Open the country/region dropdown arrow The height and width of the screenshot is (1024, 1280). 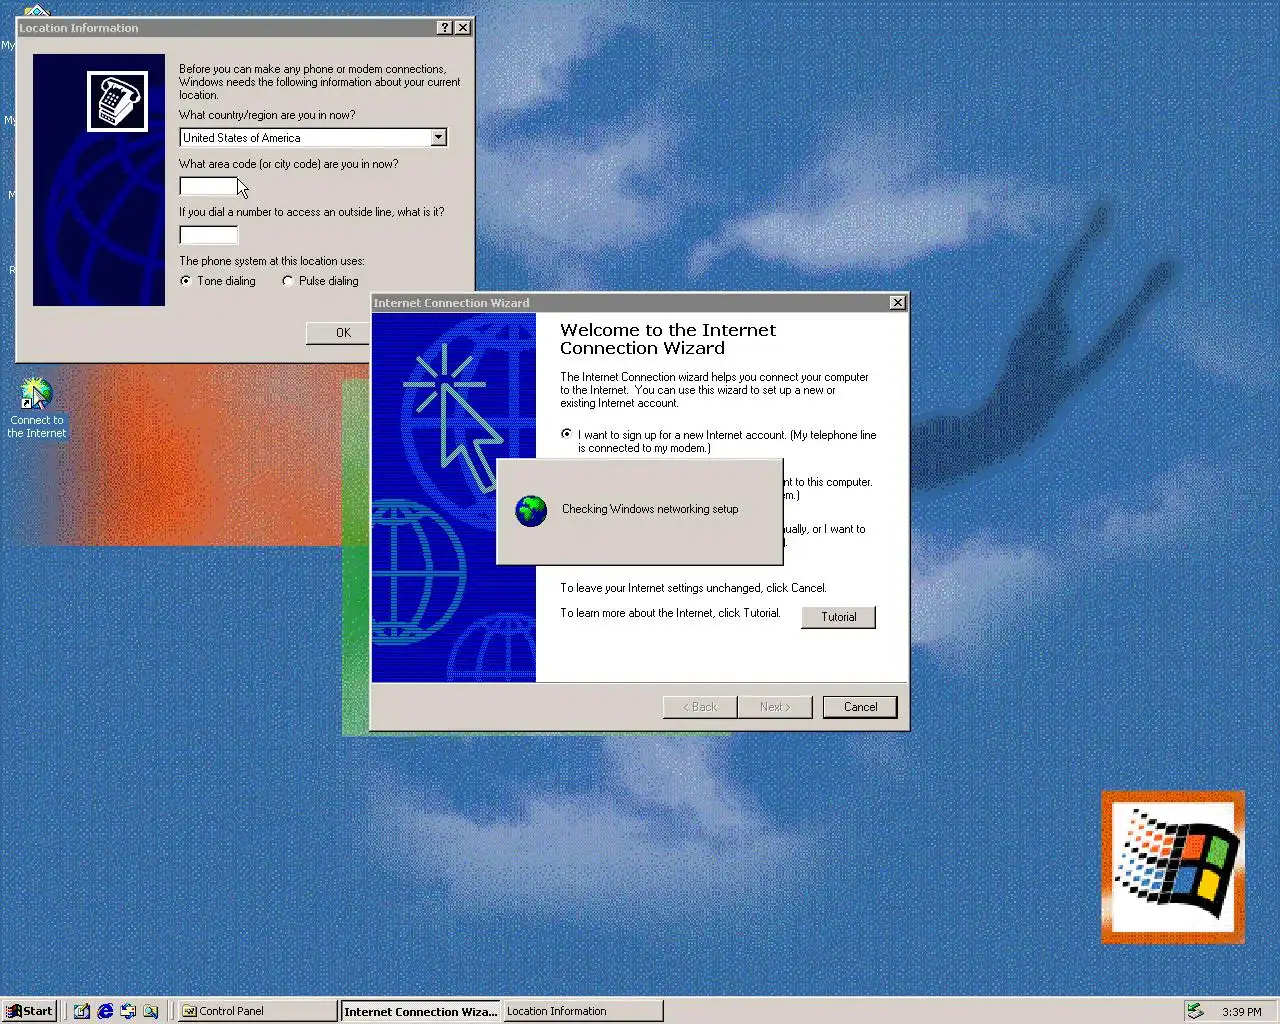point(438,137)
